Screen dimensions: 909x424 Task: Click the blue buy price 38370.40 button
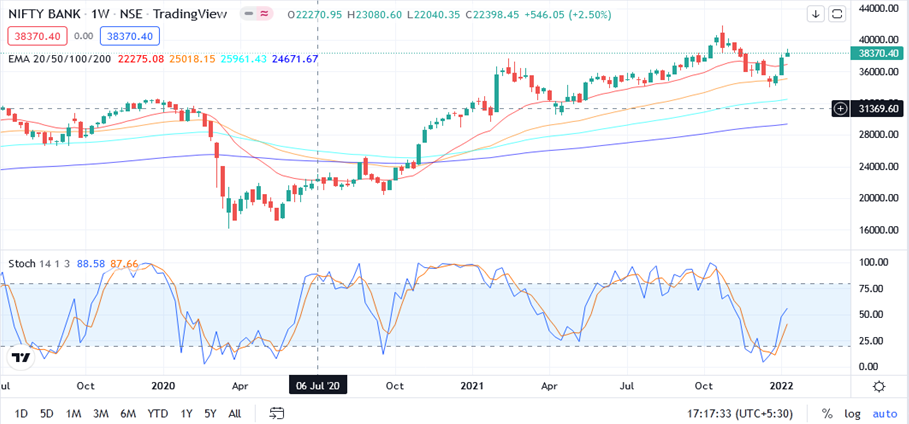tap(132, 36)
